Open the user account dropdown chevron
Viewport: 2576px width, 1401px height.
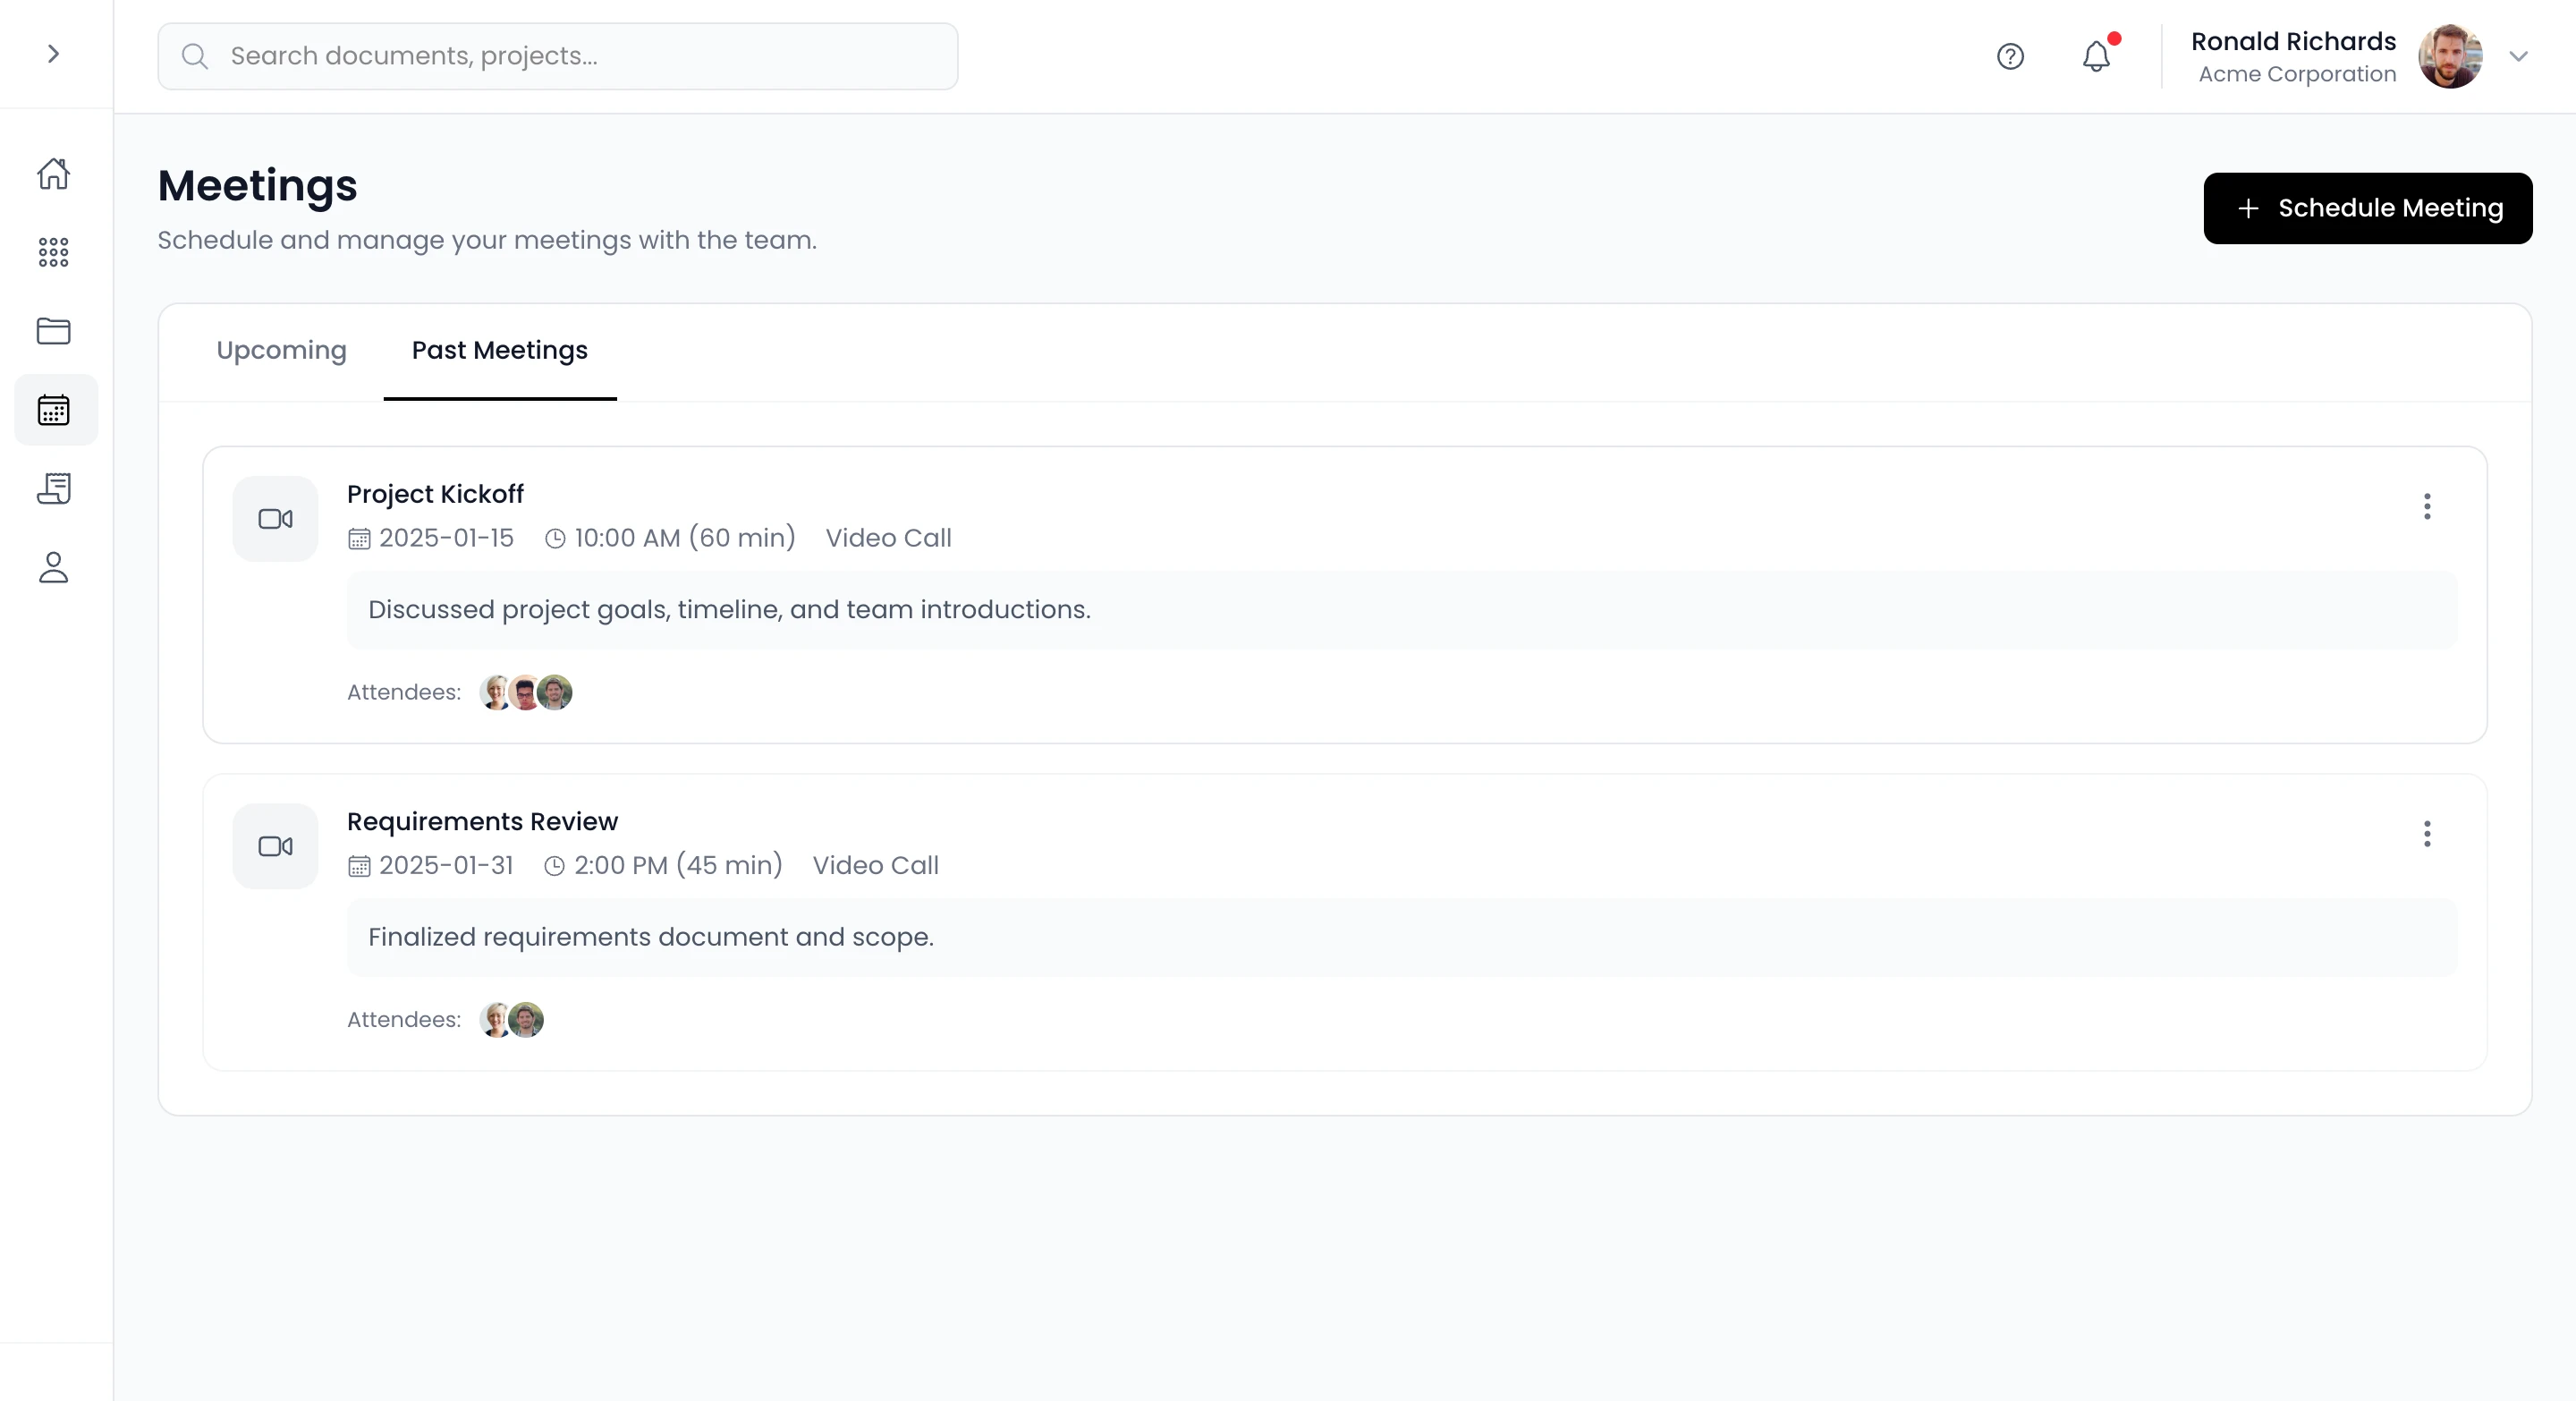tap(2518, 56)
